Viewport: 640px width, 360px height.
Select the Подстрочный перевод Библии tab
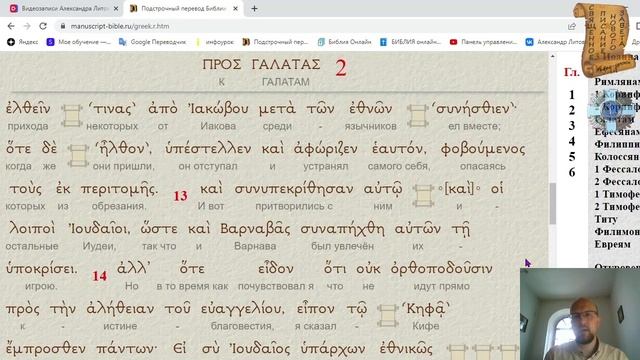[x=184, y=8]
